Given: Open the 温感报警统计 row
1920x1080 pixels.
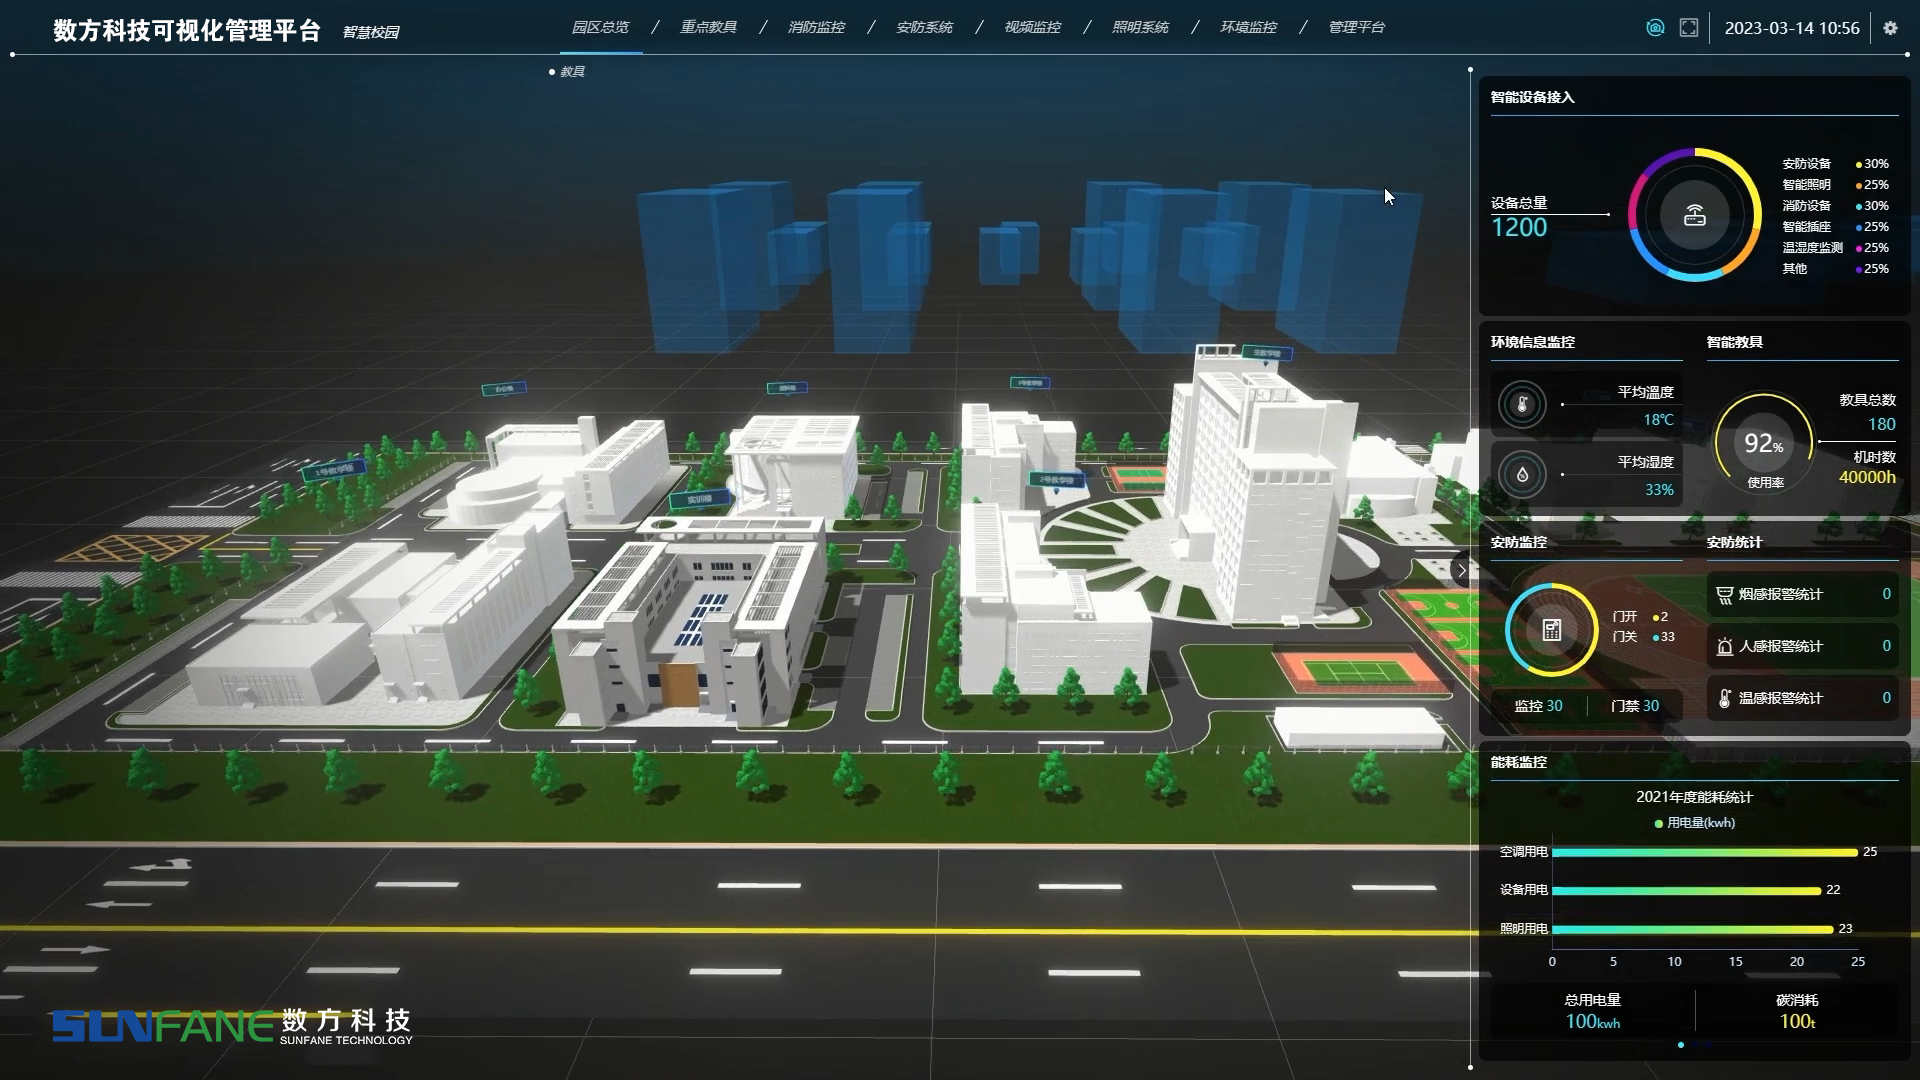Looking at the screenshot, I should 1803,698.
